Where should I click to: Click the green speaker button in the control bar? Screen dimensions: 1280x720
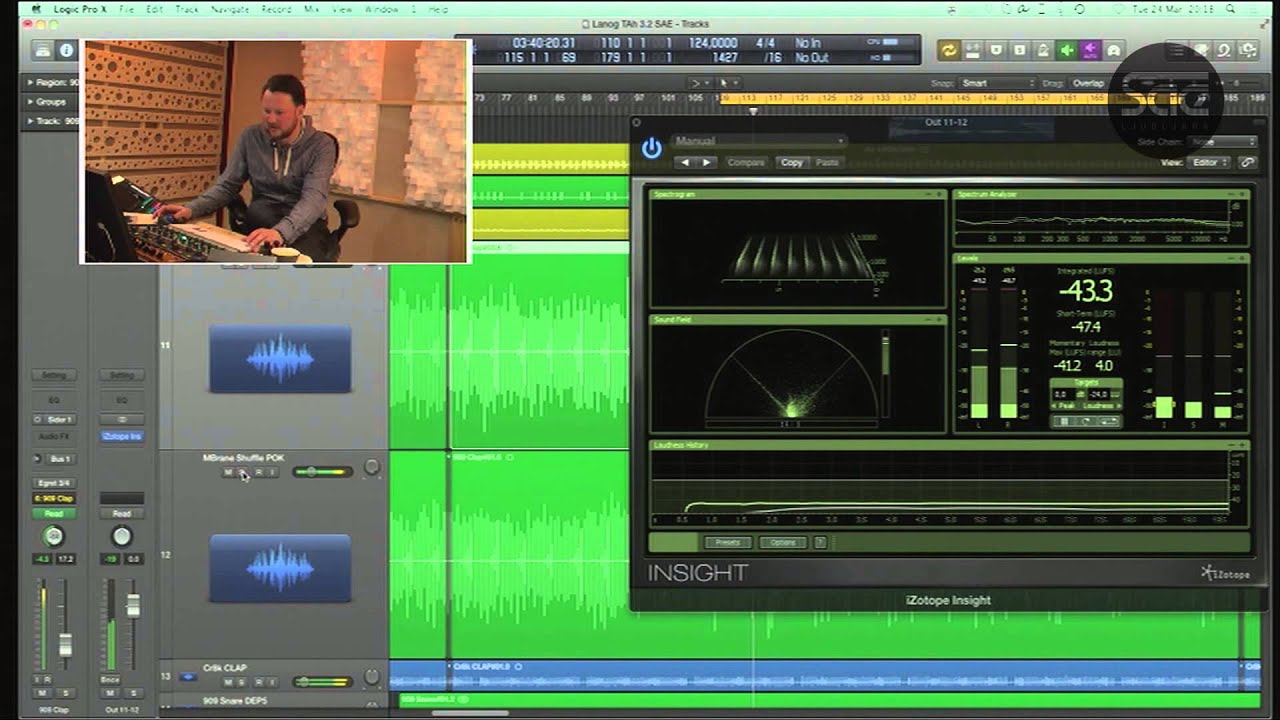tap(1066, 50)
